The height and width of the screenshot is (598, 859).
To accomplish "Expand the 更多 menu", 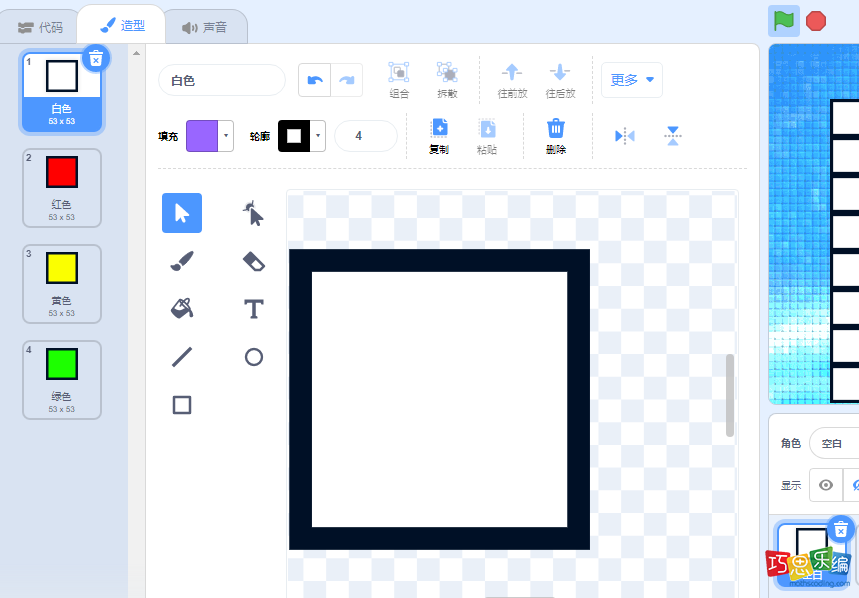I will [632, 80].
